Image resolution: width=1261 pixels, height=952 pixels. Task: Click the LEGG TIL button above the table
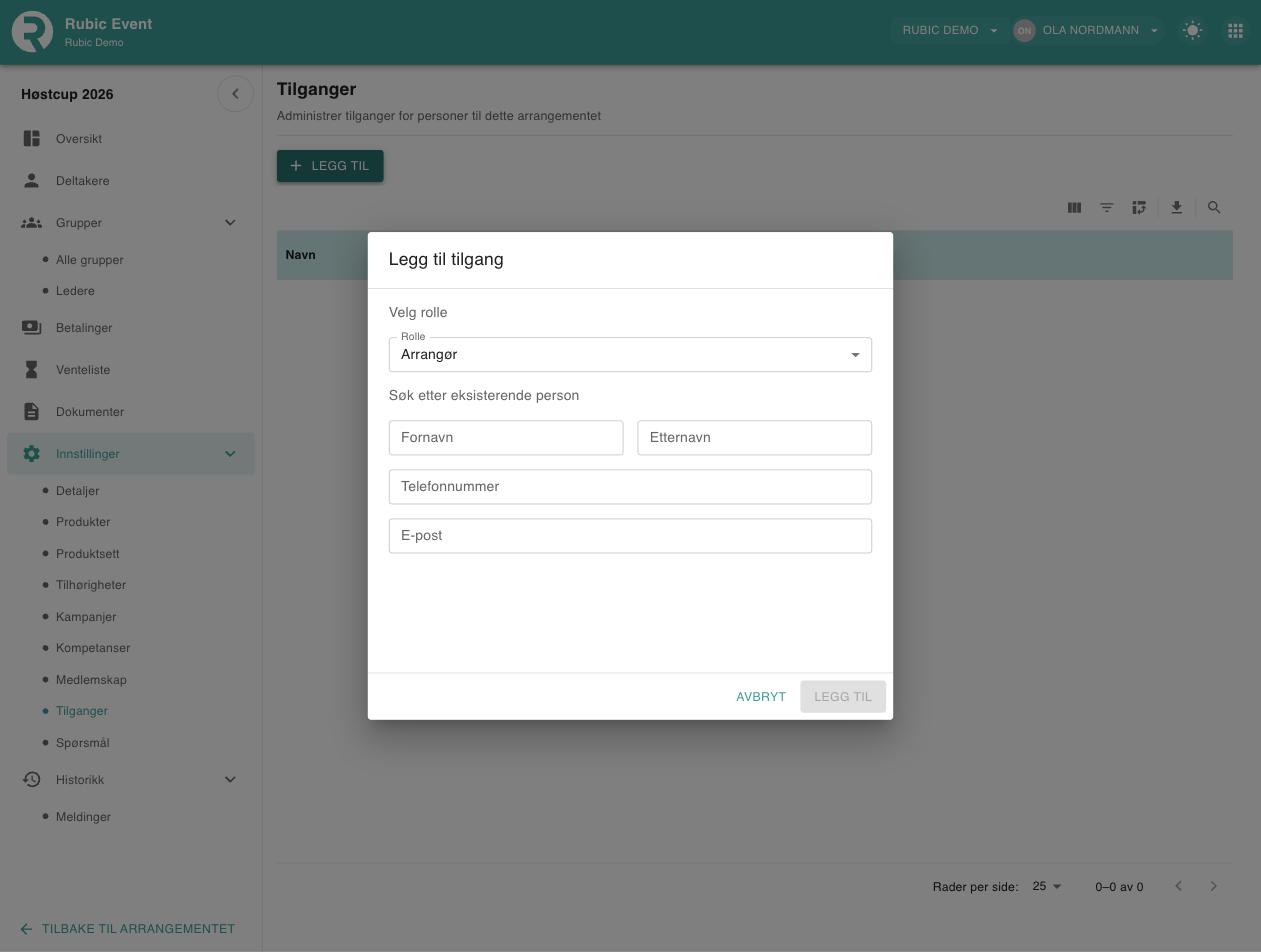click(330, 166)
